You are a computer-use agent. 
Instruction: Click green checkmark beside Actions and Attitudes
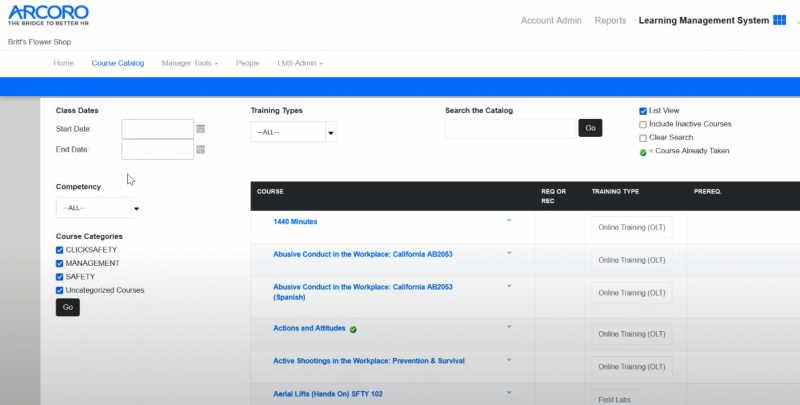coord(354,329)
